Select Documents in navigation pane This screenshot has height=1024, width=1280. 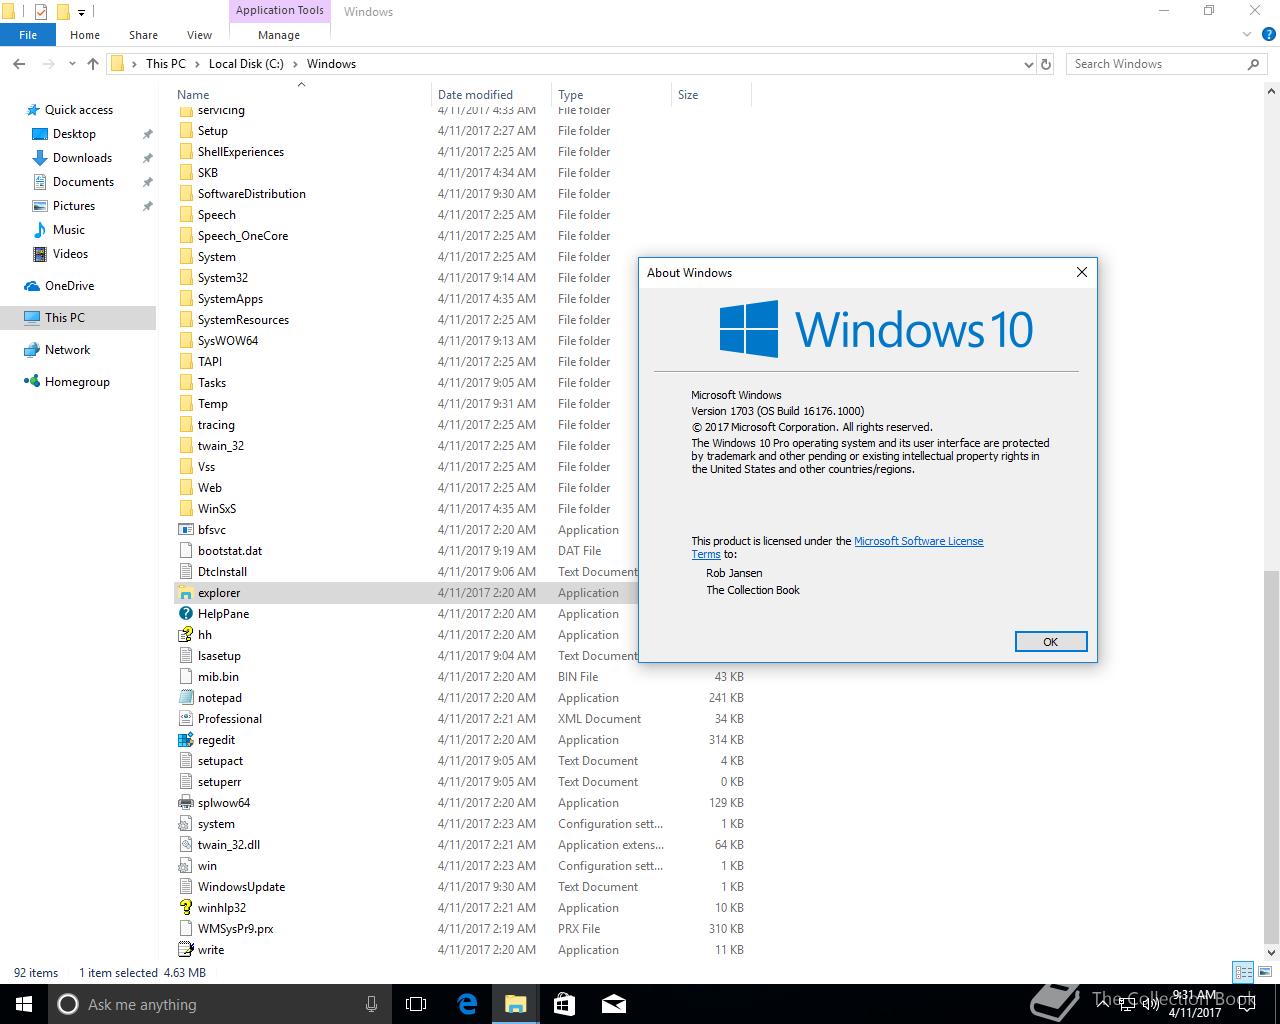(84, 182)
